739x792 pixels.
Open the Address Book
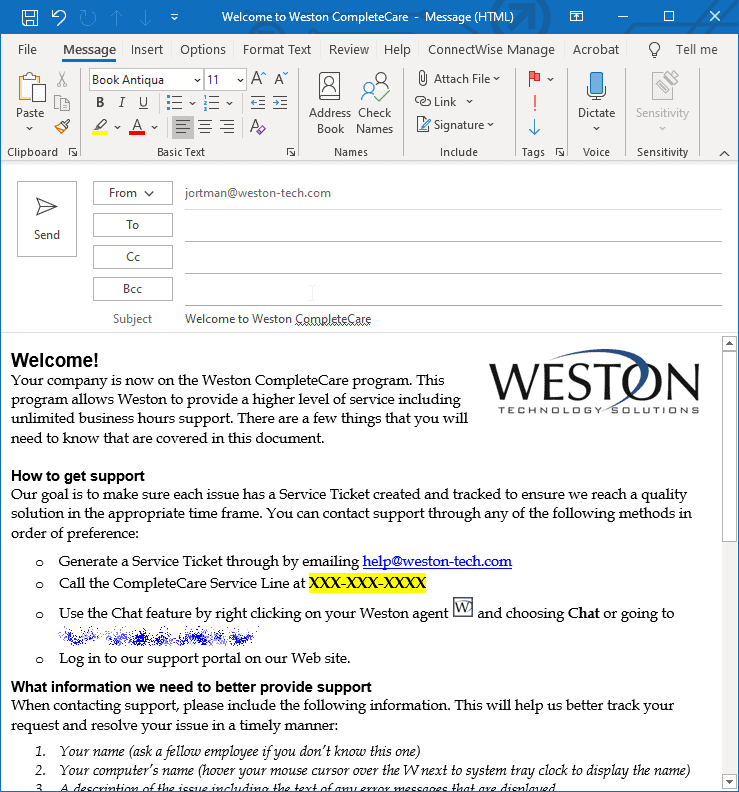click(x=330, y=103)
